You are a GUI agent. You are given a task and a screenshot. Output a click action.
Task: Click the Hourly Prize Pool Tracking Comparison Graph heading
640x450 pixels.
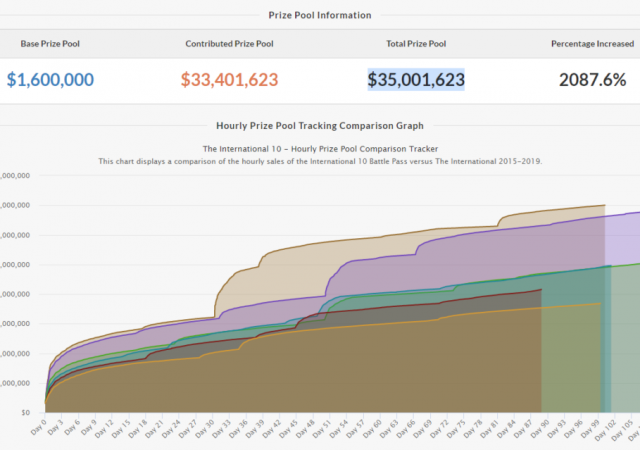[x=320, y=126]
